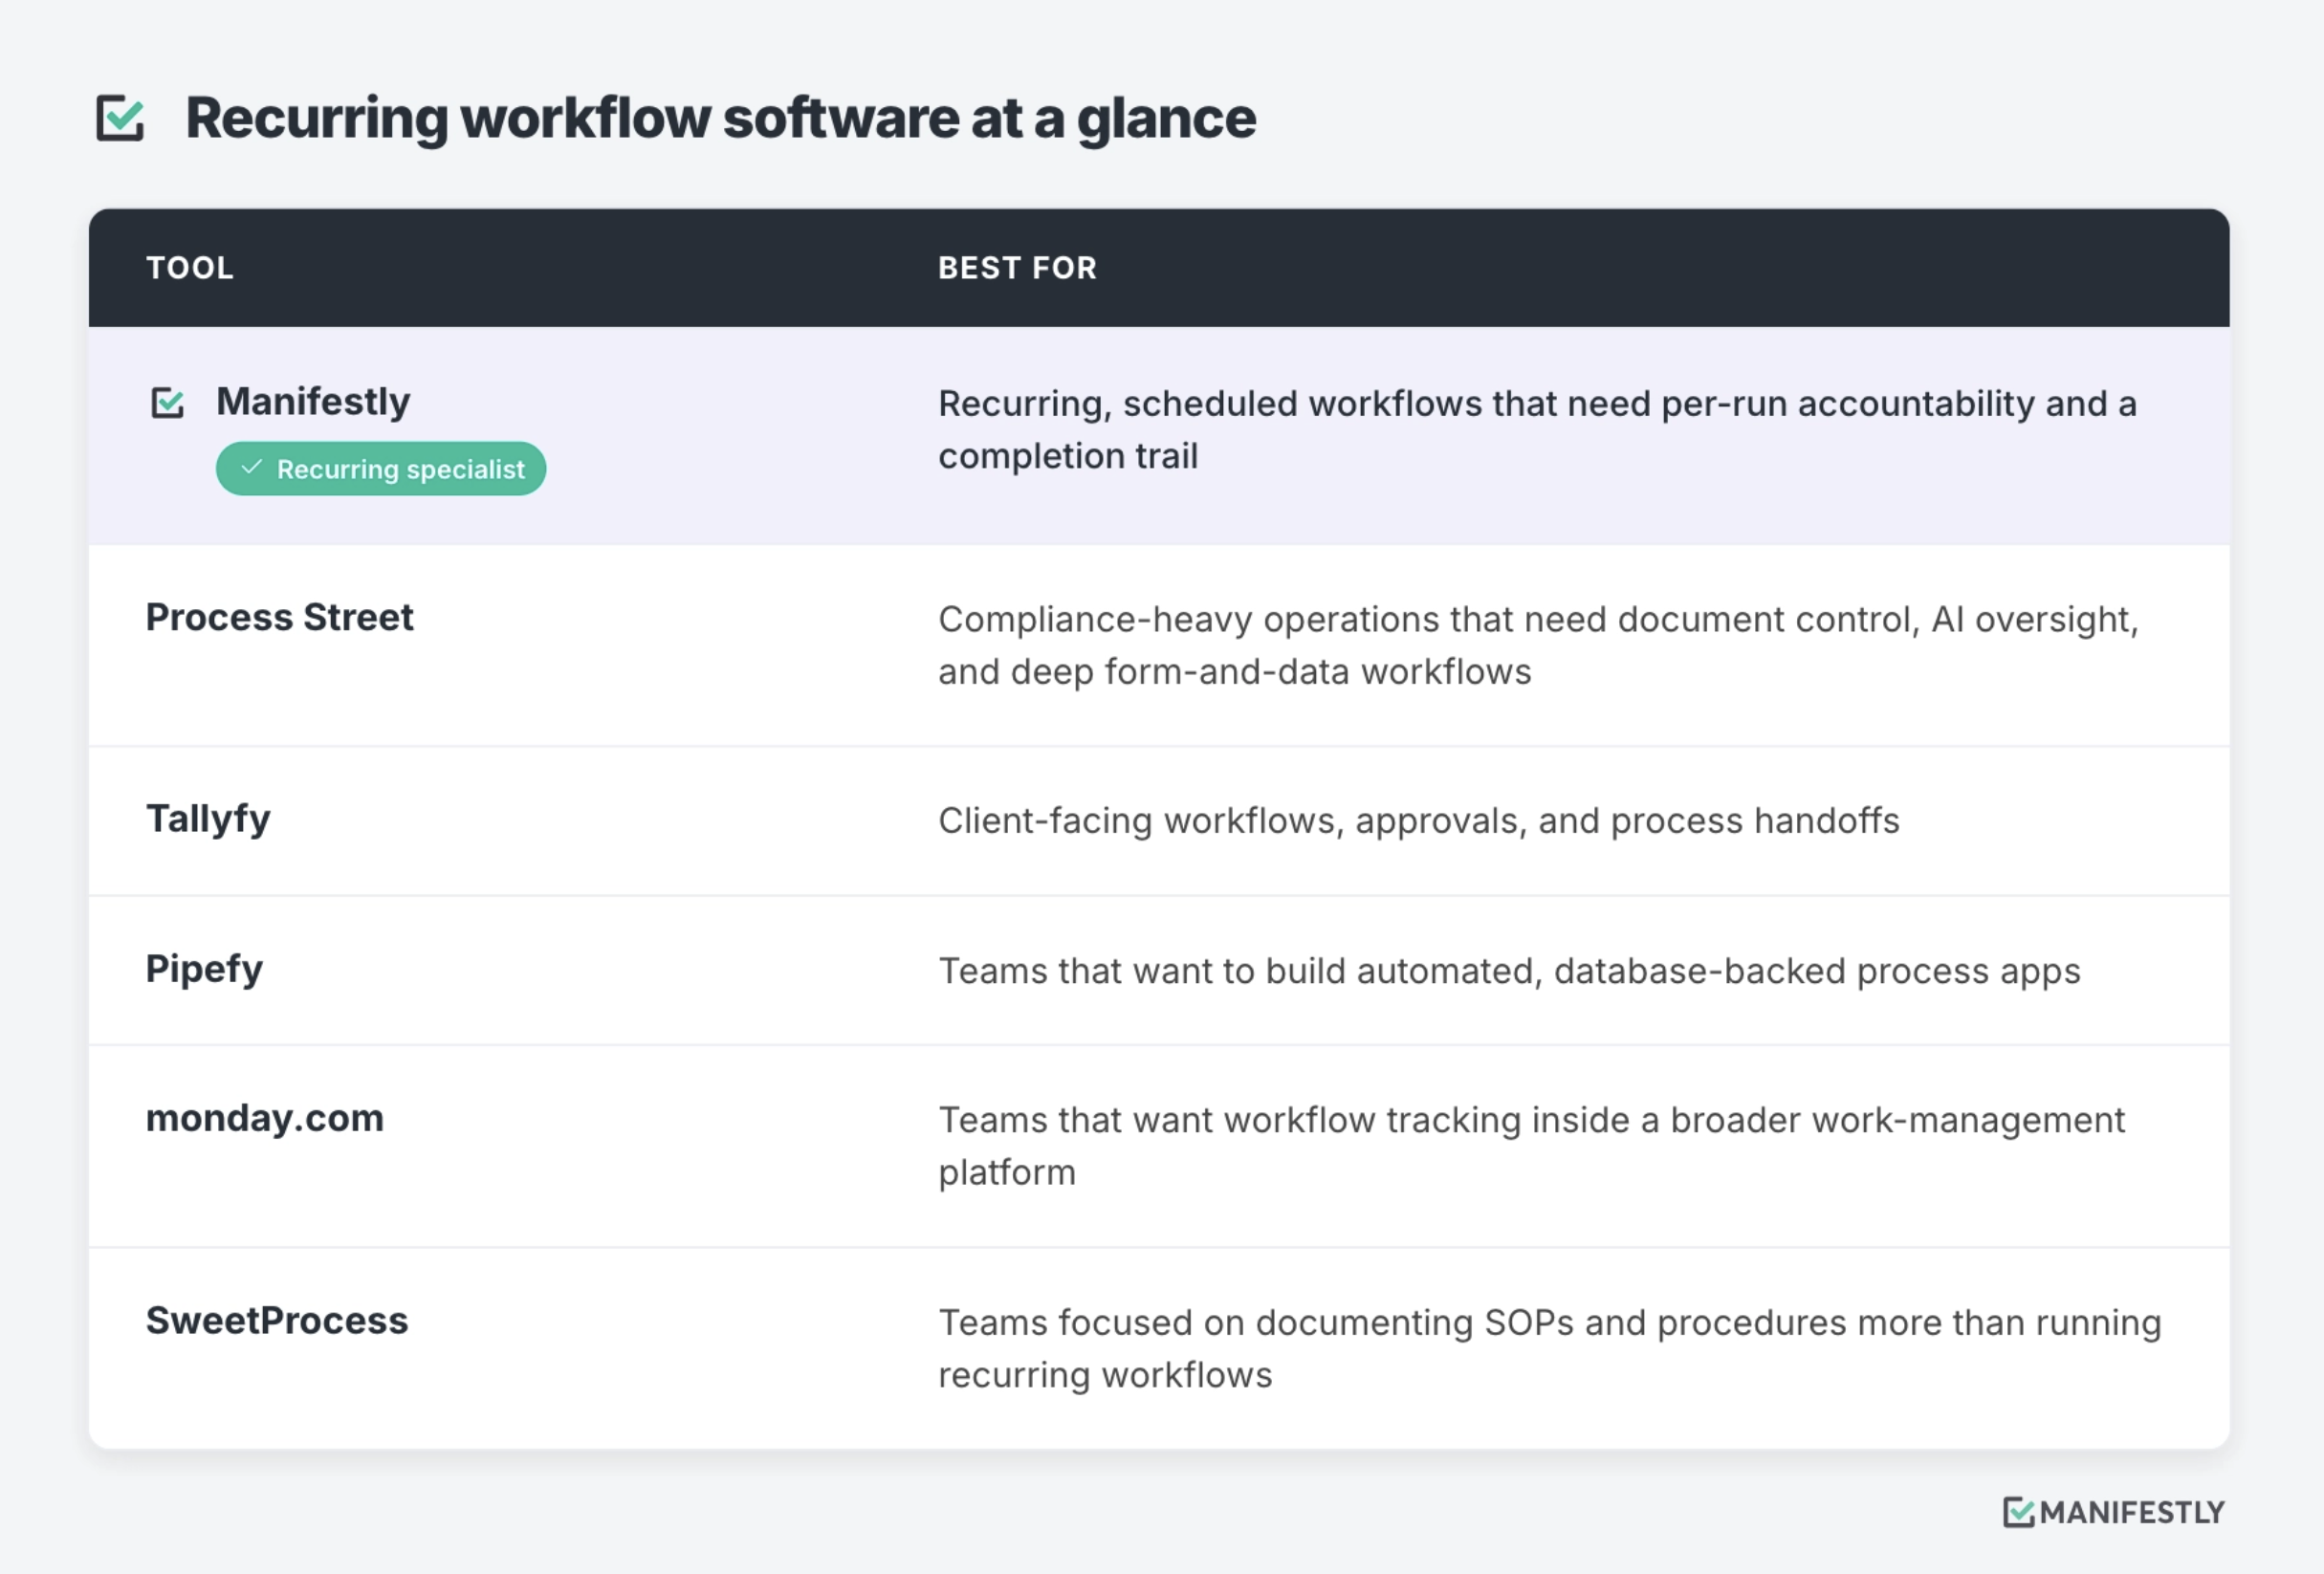Click the TOOL column header

point(190,268)
